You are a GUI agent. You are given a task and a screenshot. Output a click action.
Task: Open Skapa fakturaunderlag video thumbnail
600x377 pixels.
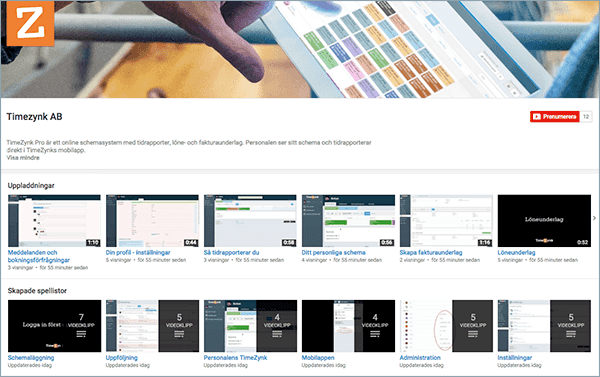tap(446, 221)
